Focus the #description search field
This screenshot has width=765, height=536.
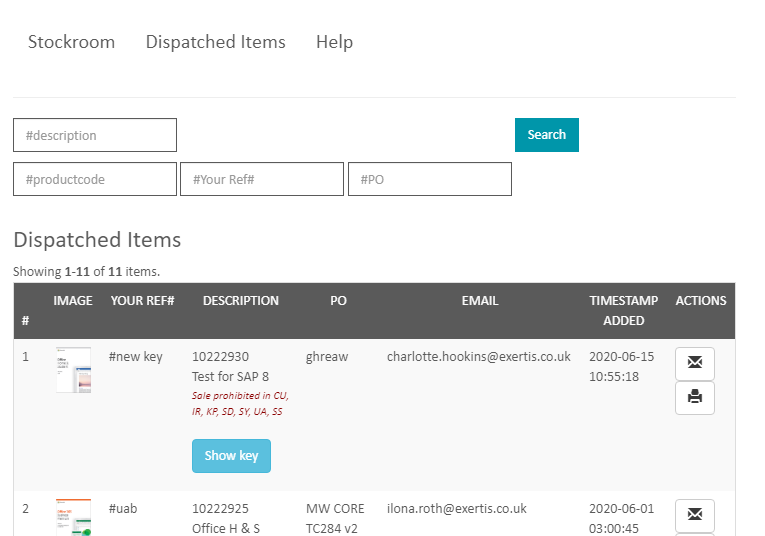pos(95,135)
